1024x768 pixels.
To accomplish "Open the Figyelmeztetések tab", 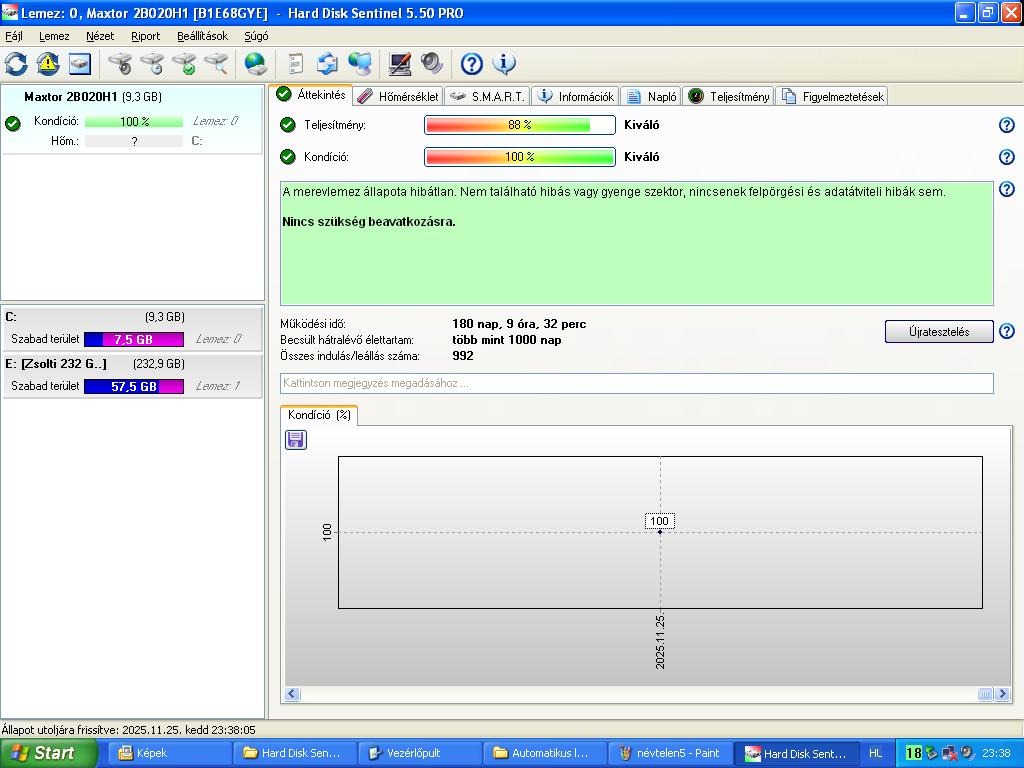I will point(832,97).
